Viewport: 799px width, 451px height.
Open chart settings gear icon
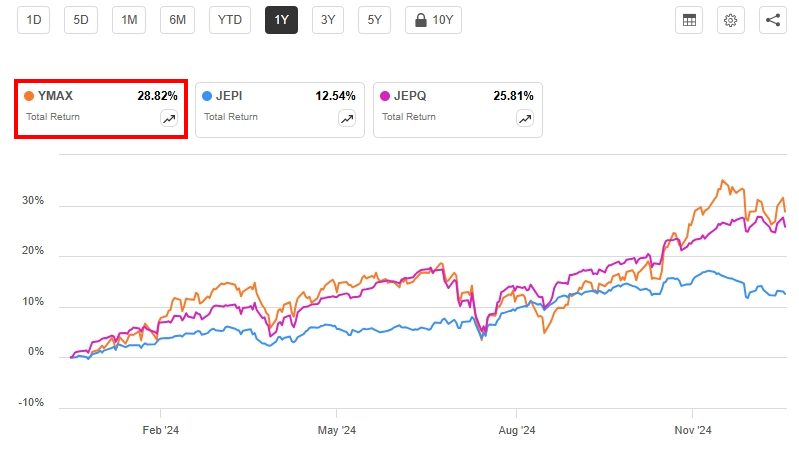pos(731,20)
